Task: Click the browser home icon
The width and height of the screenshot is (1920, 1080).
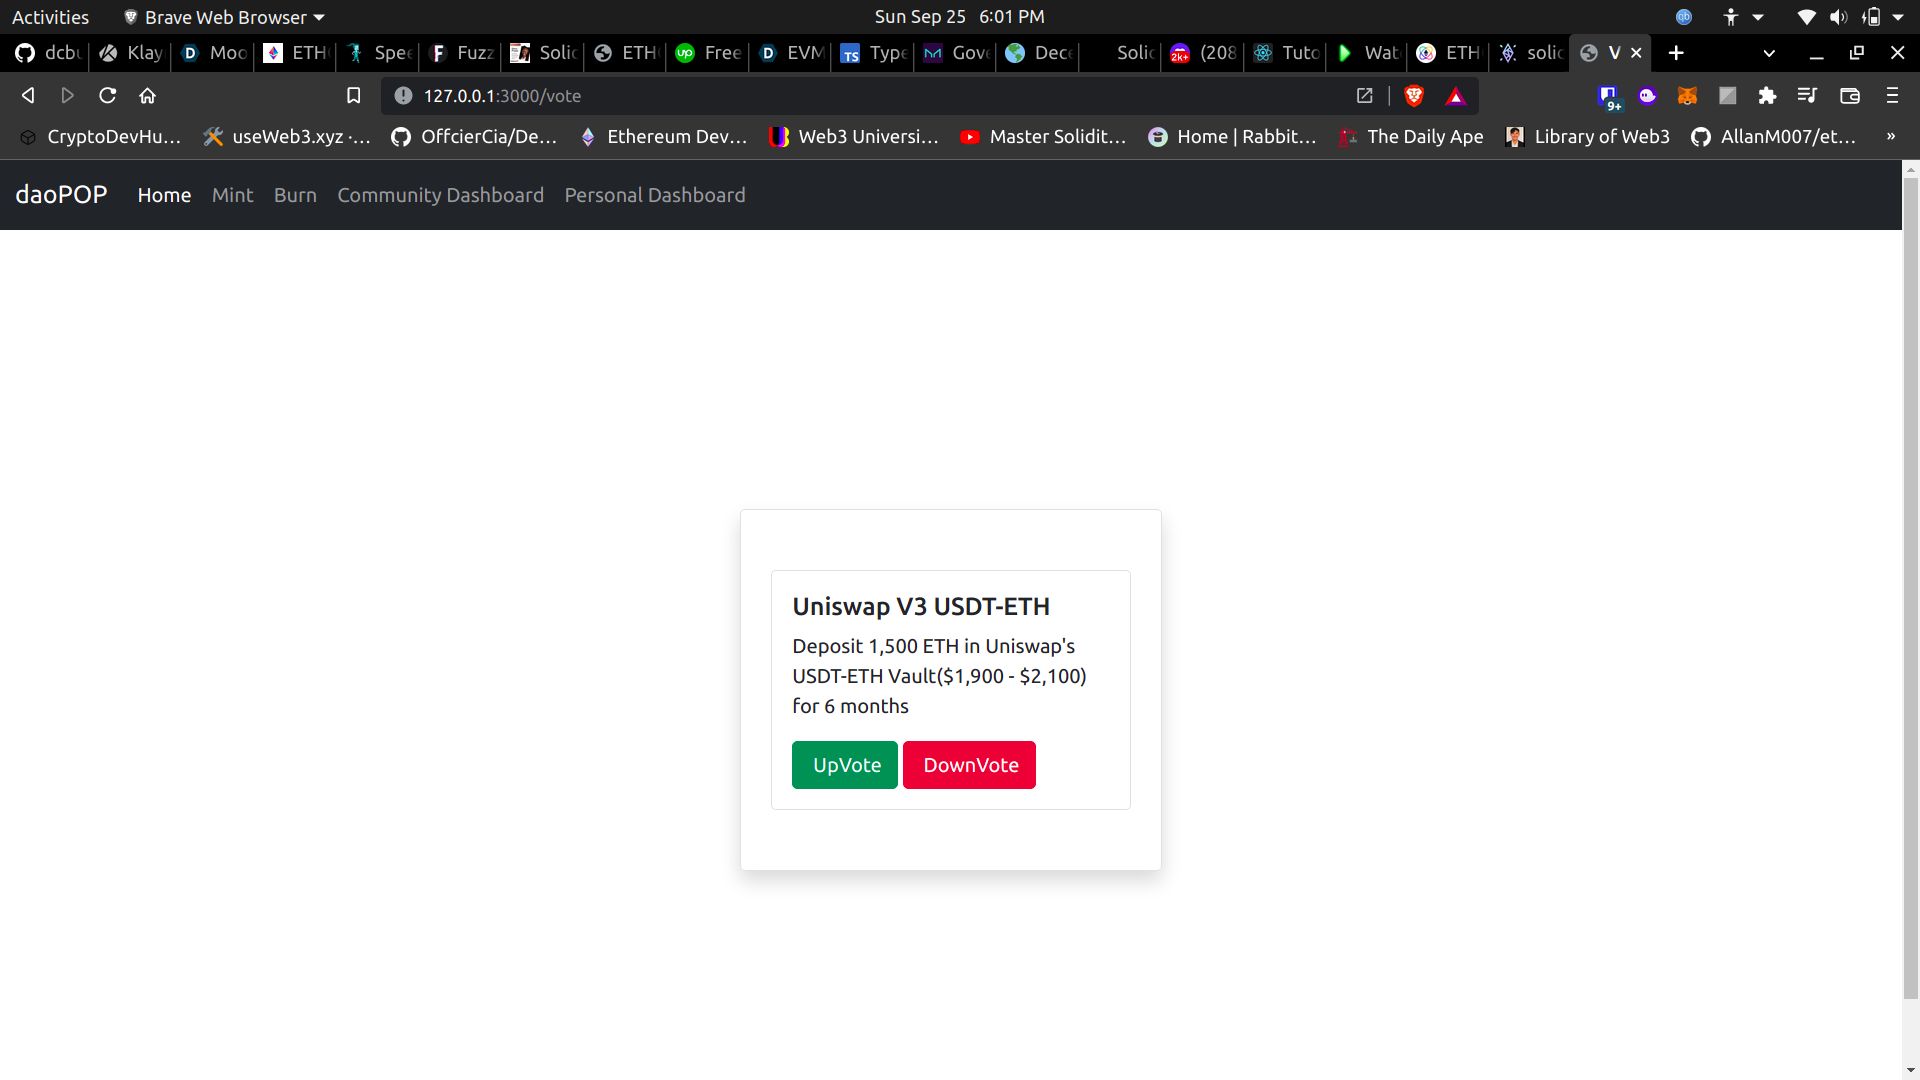Action: (x=148, y=95)
